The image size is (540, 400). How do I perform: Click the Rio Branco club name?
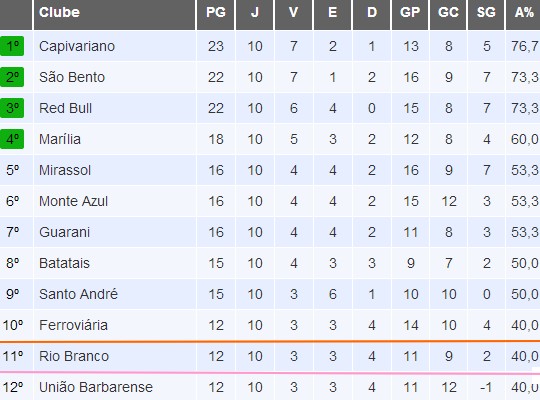point(74,356)
